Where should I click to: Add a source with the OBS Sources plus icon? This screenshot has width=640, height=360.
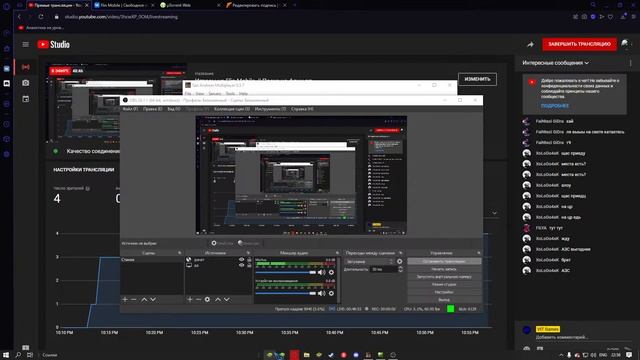tap(190, 300)
